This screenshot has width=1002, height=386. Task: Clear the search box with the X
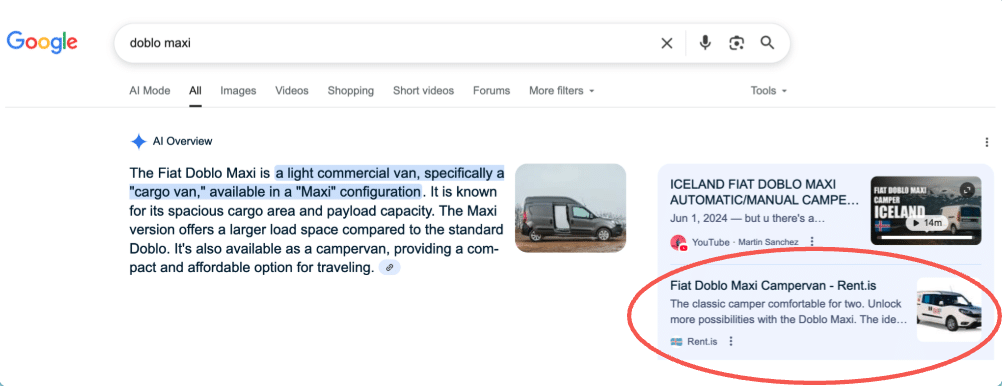(667, 43)
